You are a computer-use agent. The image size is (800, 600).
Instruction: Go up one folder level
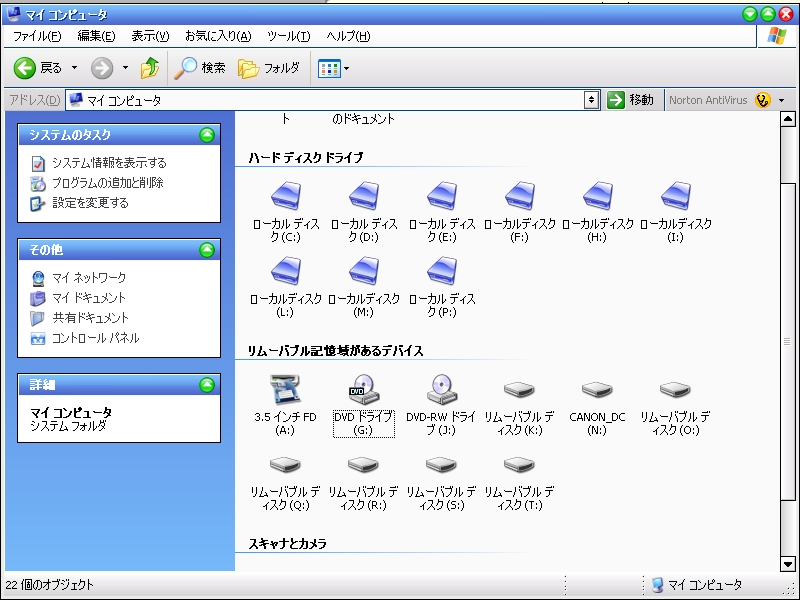coord(149,68)
